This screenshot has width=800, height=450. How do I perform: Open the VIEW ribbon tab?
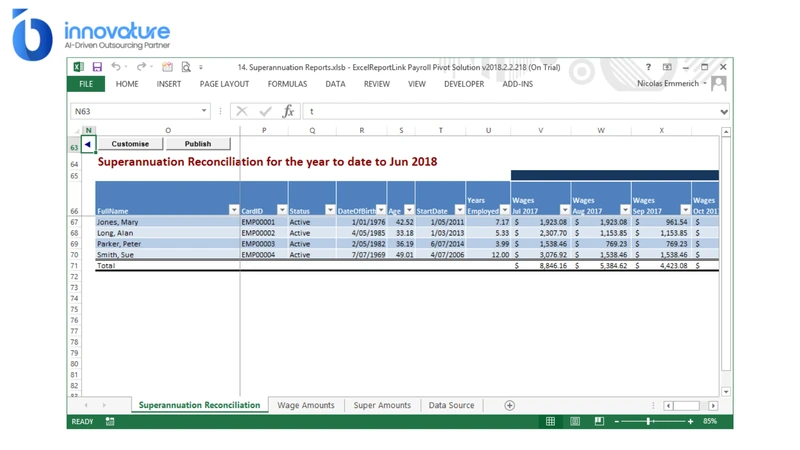click(x=417, y=84)
